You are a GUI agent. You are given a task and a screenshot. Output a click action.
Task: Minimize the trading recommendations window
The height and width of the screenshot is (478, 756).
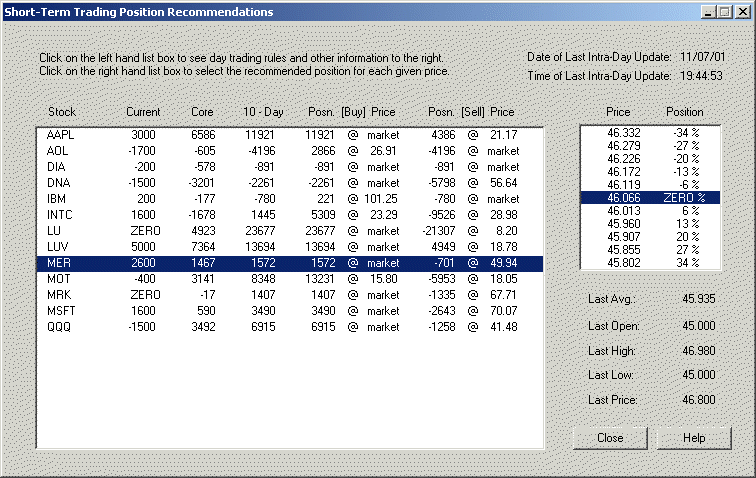tap(708, 12)
